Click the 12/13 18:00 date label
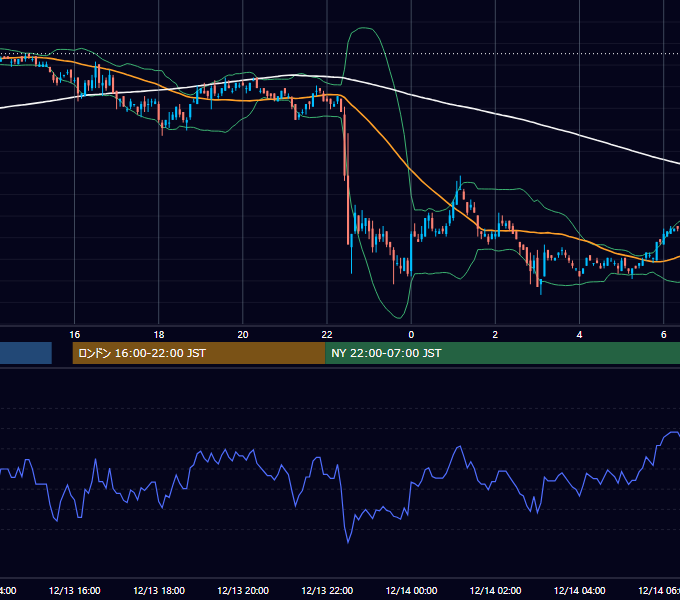 tap(159, 590)
